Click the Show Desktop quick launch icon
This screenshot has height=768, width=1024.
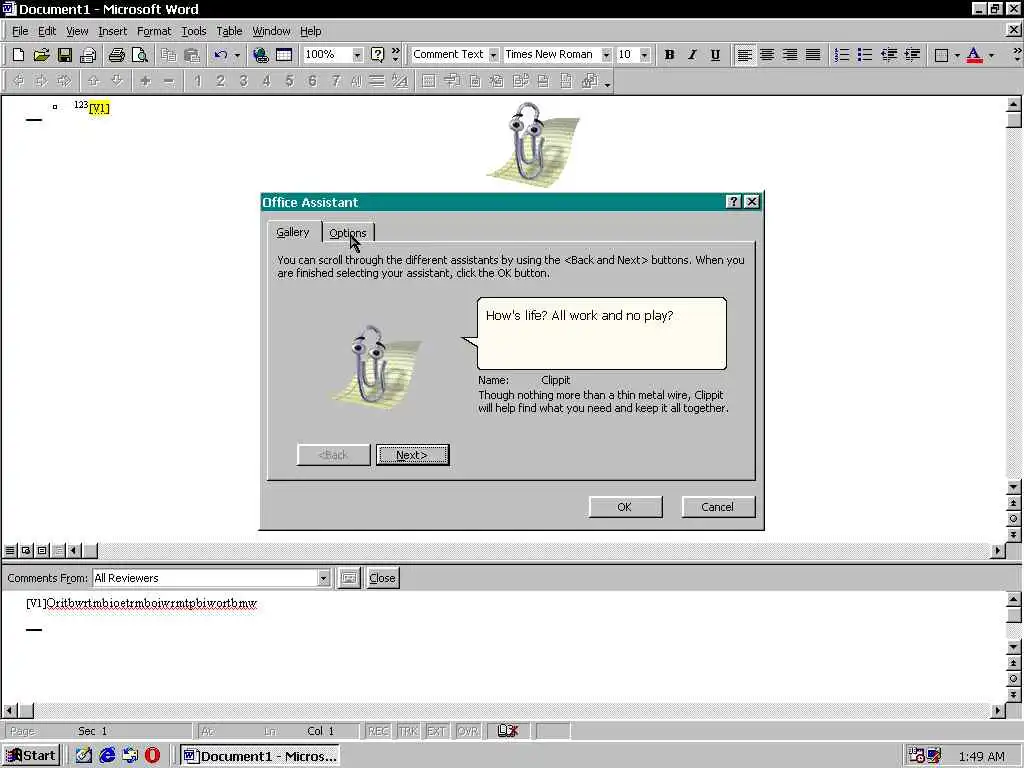pyautogui.click(x=84, y=756)
